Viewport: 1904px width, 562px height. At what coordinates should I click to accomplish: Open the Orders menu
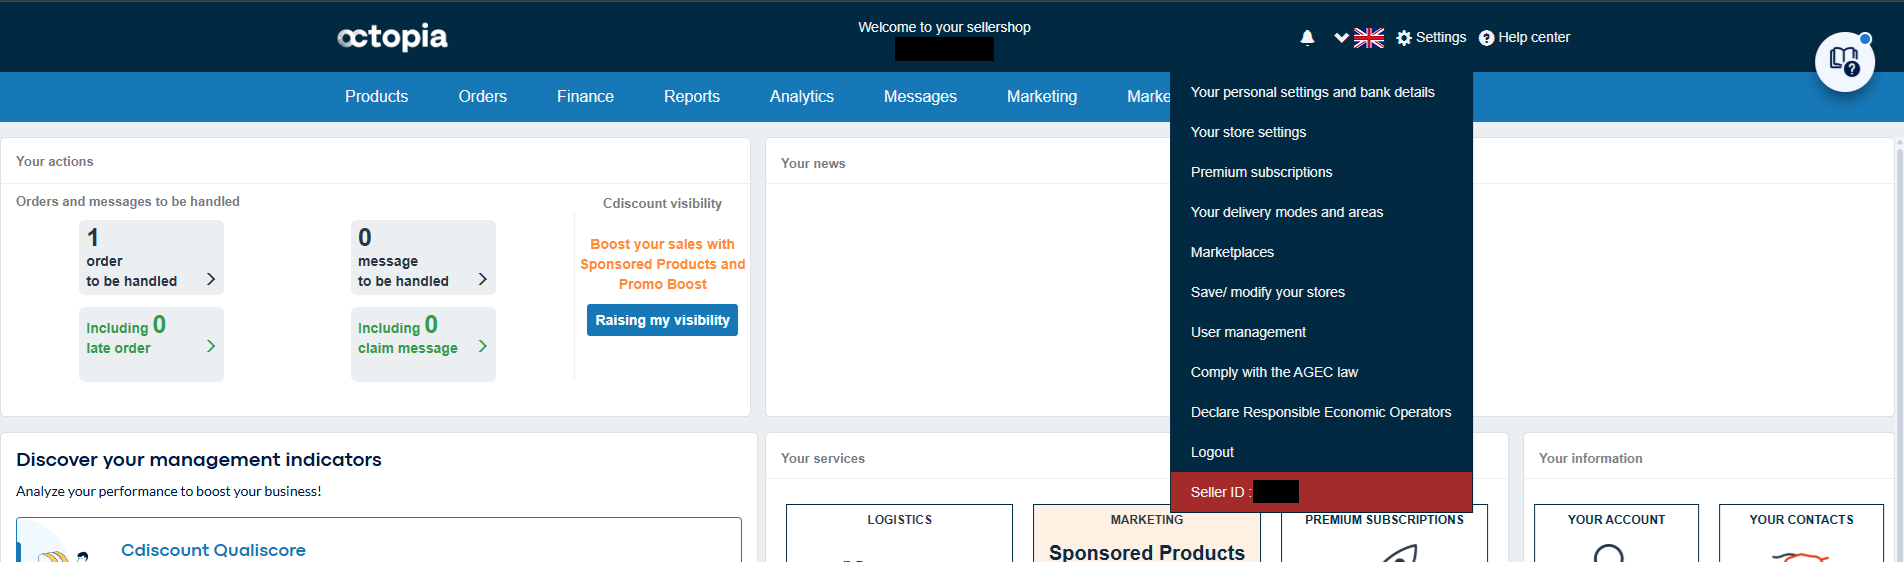coord(483,97)
